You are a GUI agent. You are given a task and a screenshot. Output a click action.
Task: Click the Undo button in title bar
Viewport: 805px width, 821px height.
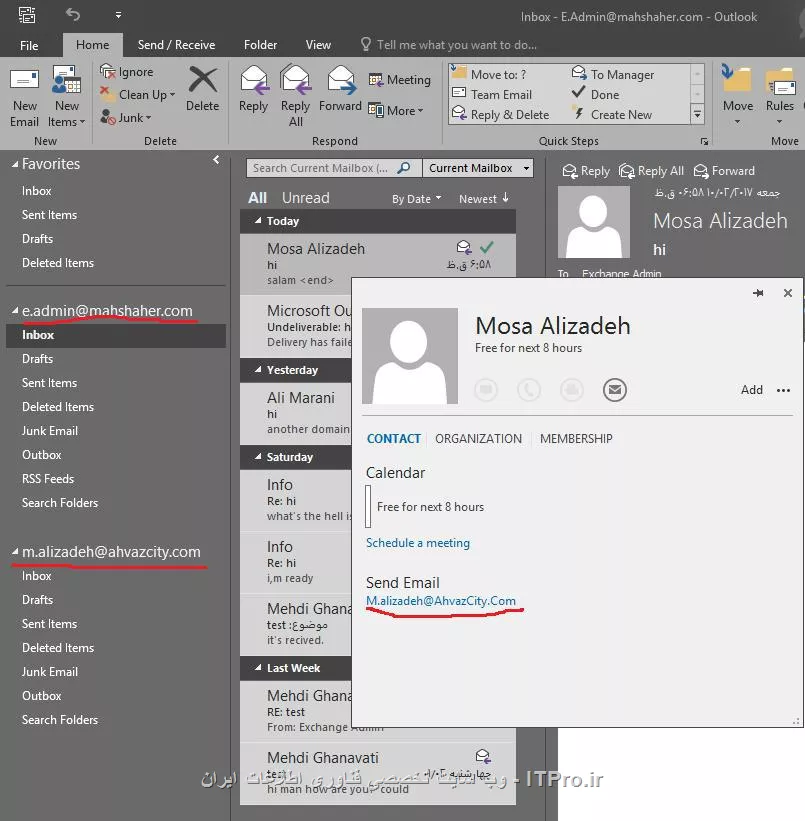tap(73, 15)
